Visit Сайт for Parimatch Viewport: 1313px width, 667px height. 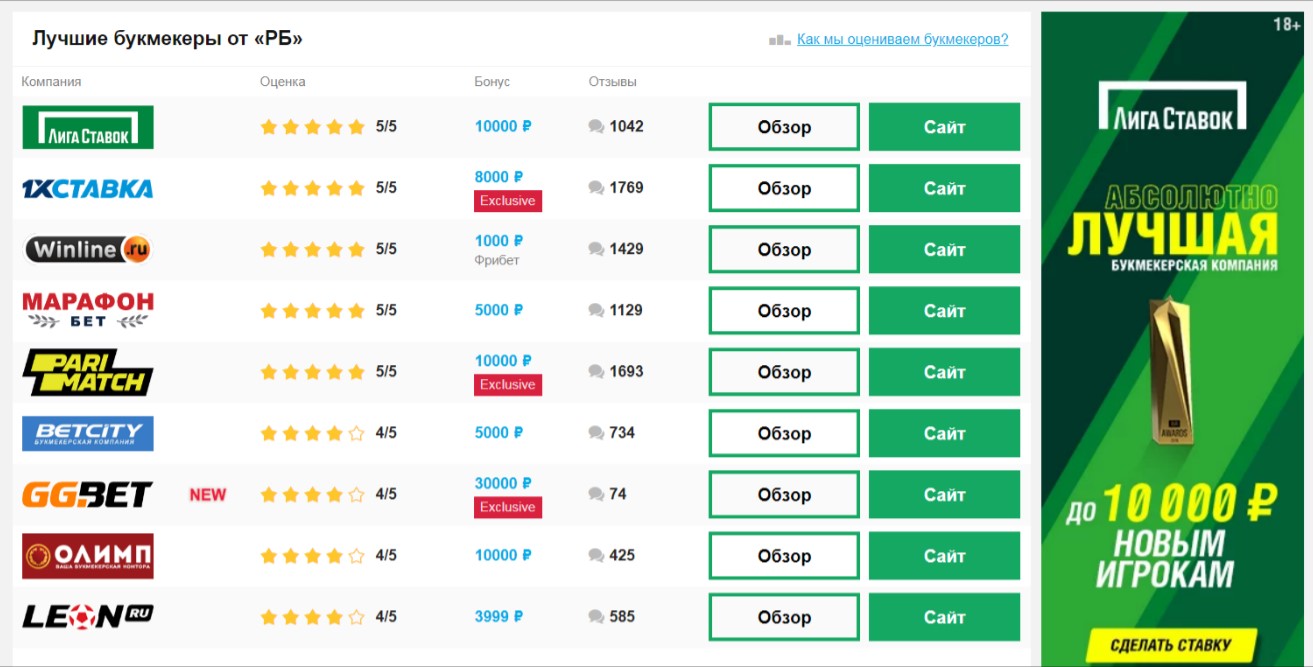coord(944,372)
